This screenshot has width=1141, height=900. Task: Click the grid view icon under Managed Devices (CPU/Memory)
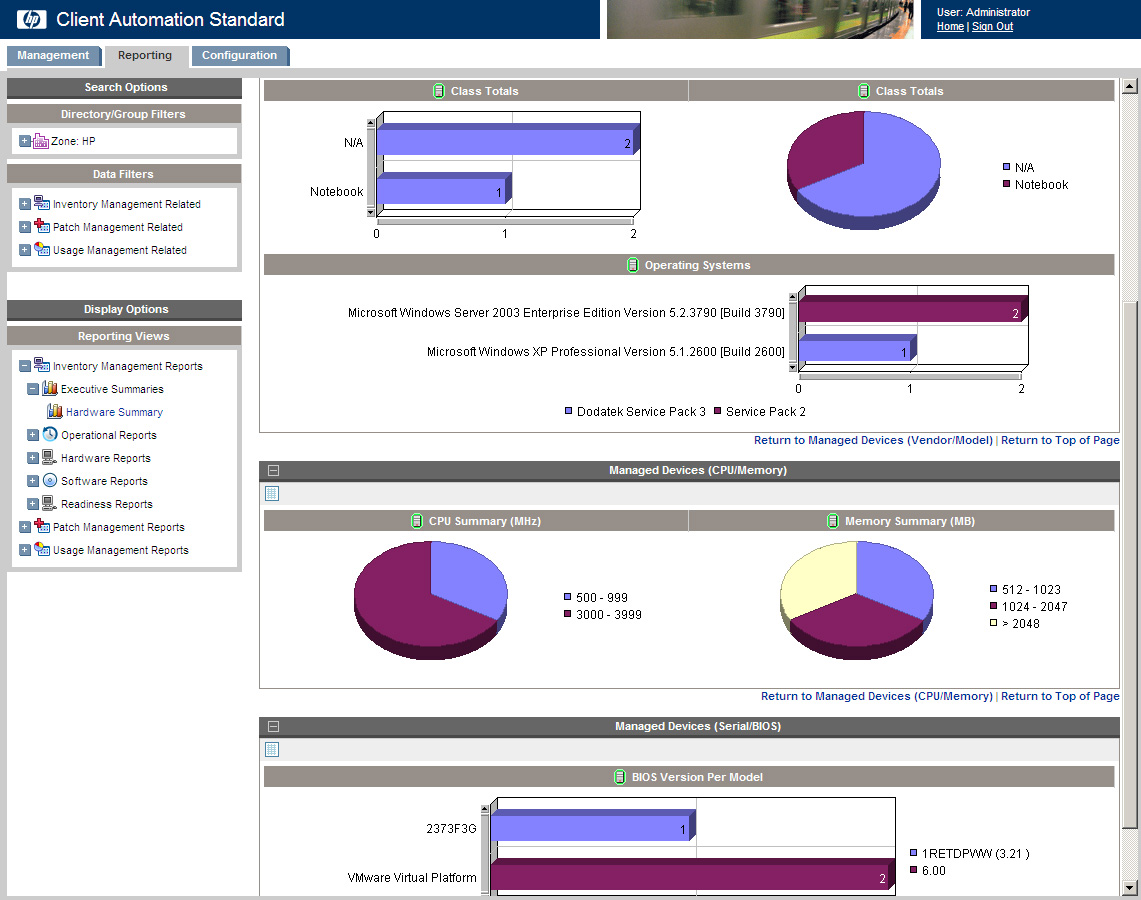pyautogui.click(x=272, y=493)
